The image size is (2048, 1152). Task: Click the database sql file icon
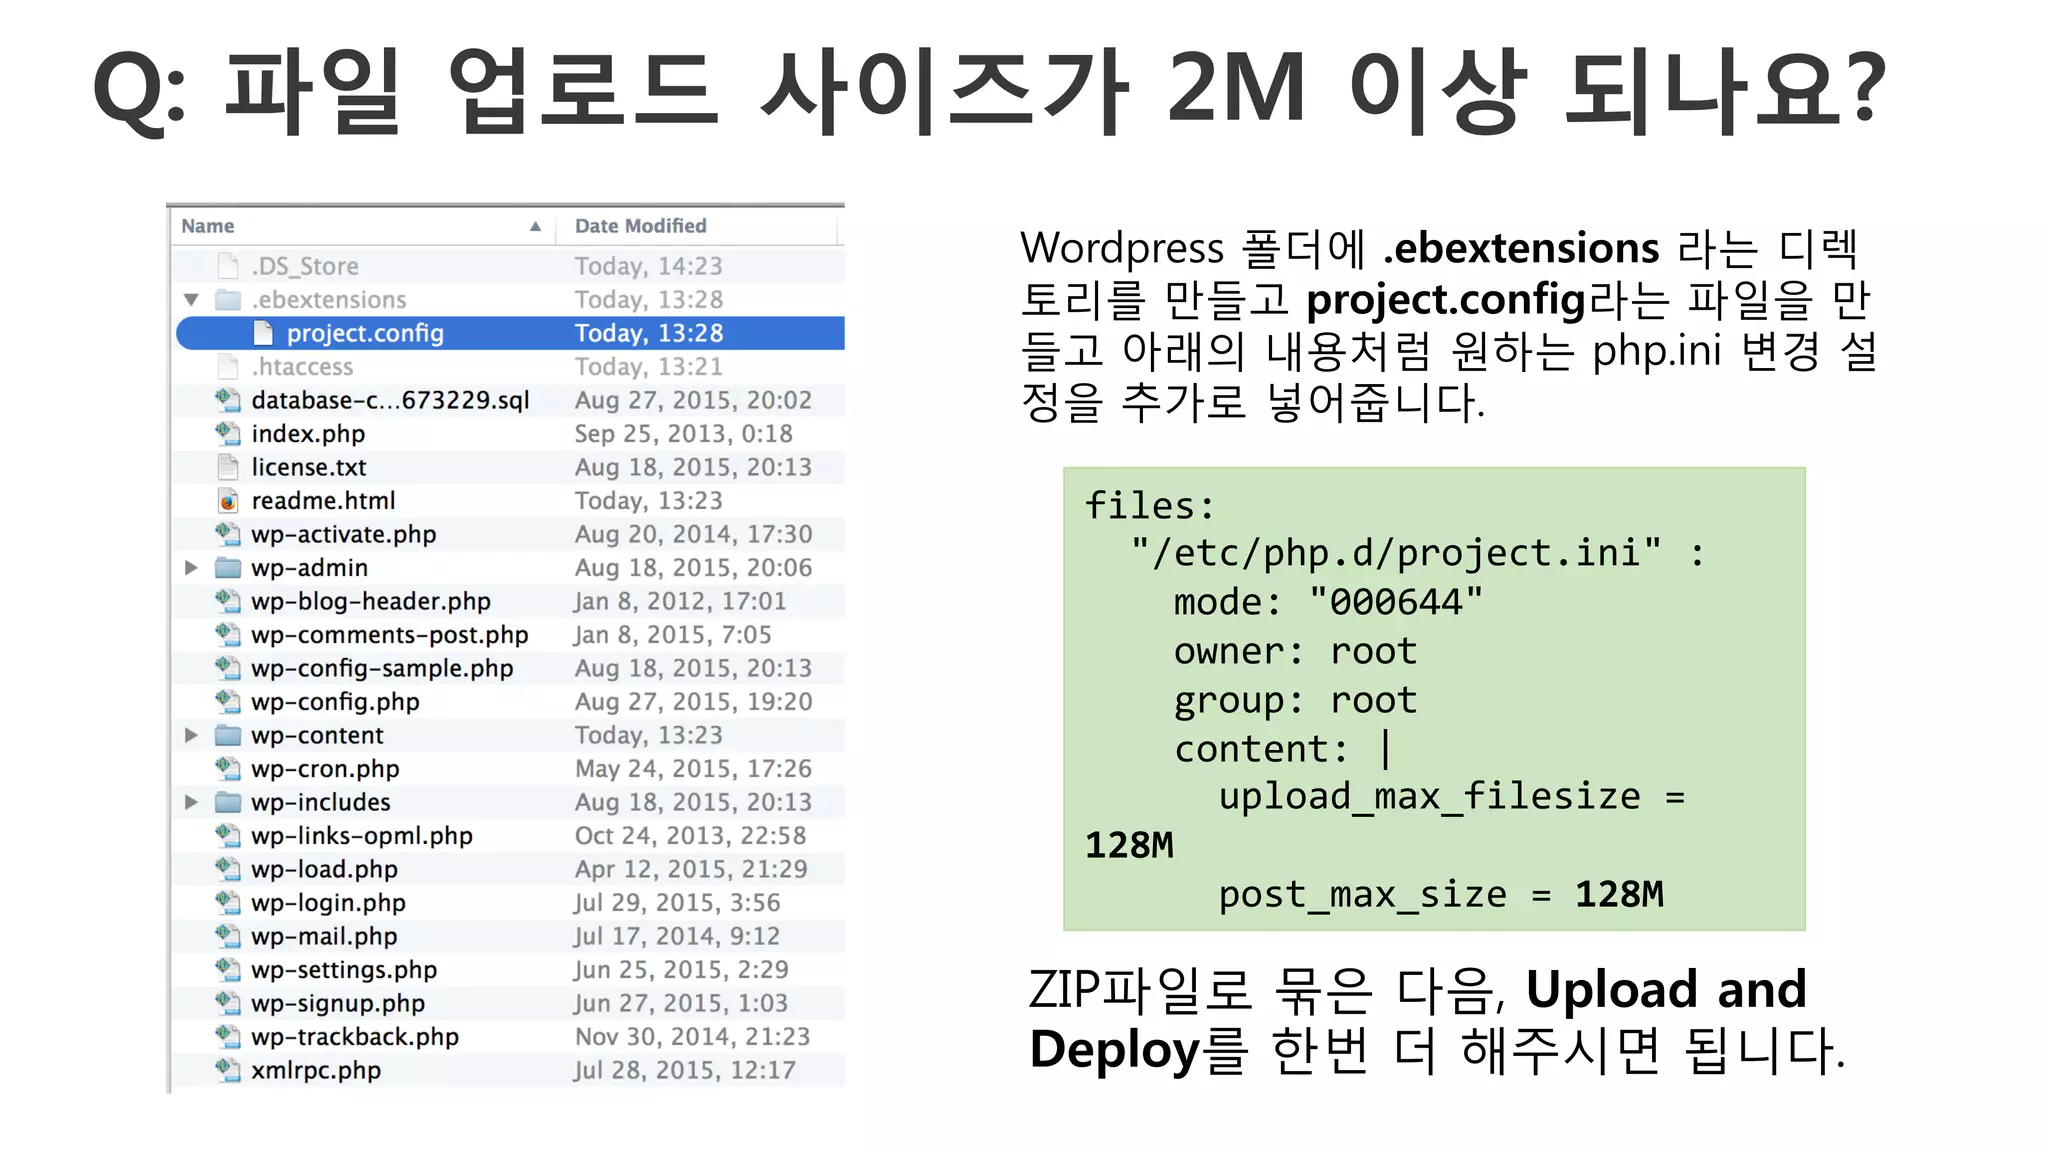coord(228,400)
